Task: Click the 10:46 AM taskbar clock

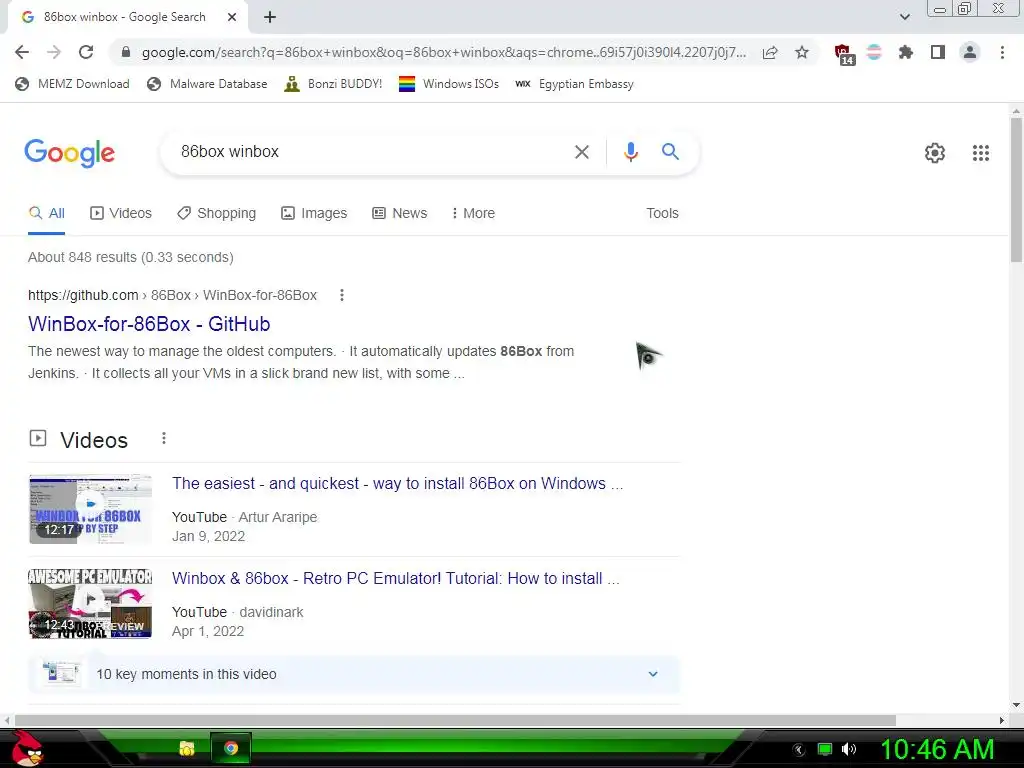Action: coord(937,750)
